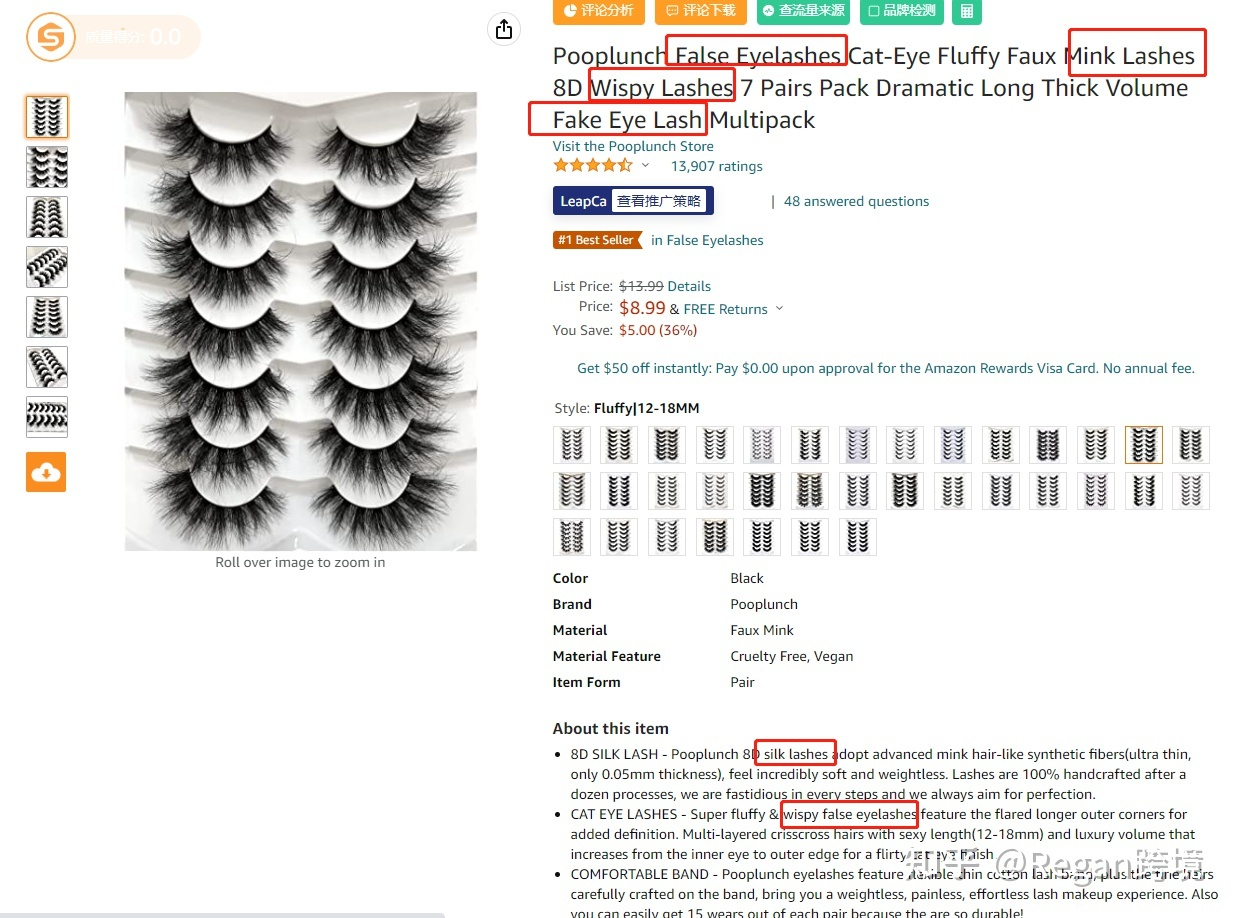Open 48 answered questions link

click(x=856, y=201)
